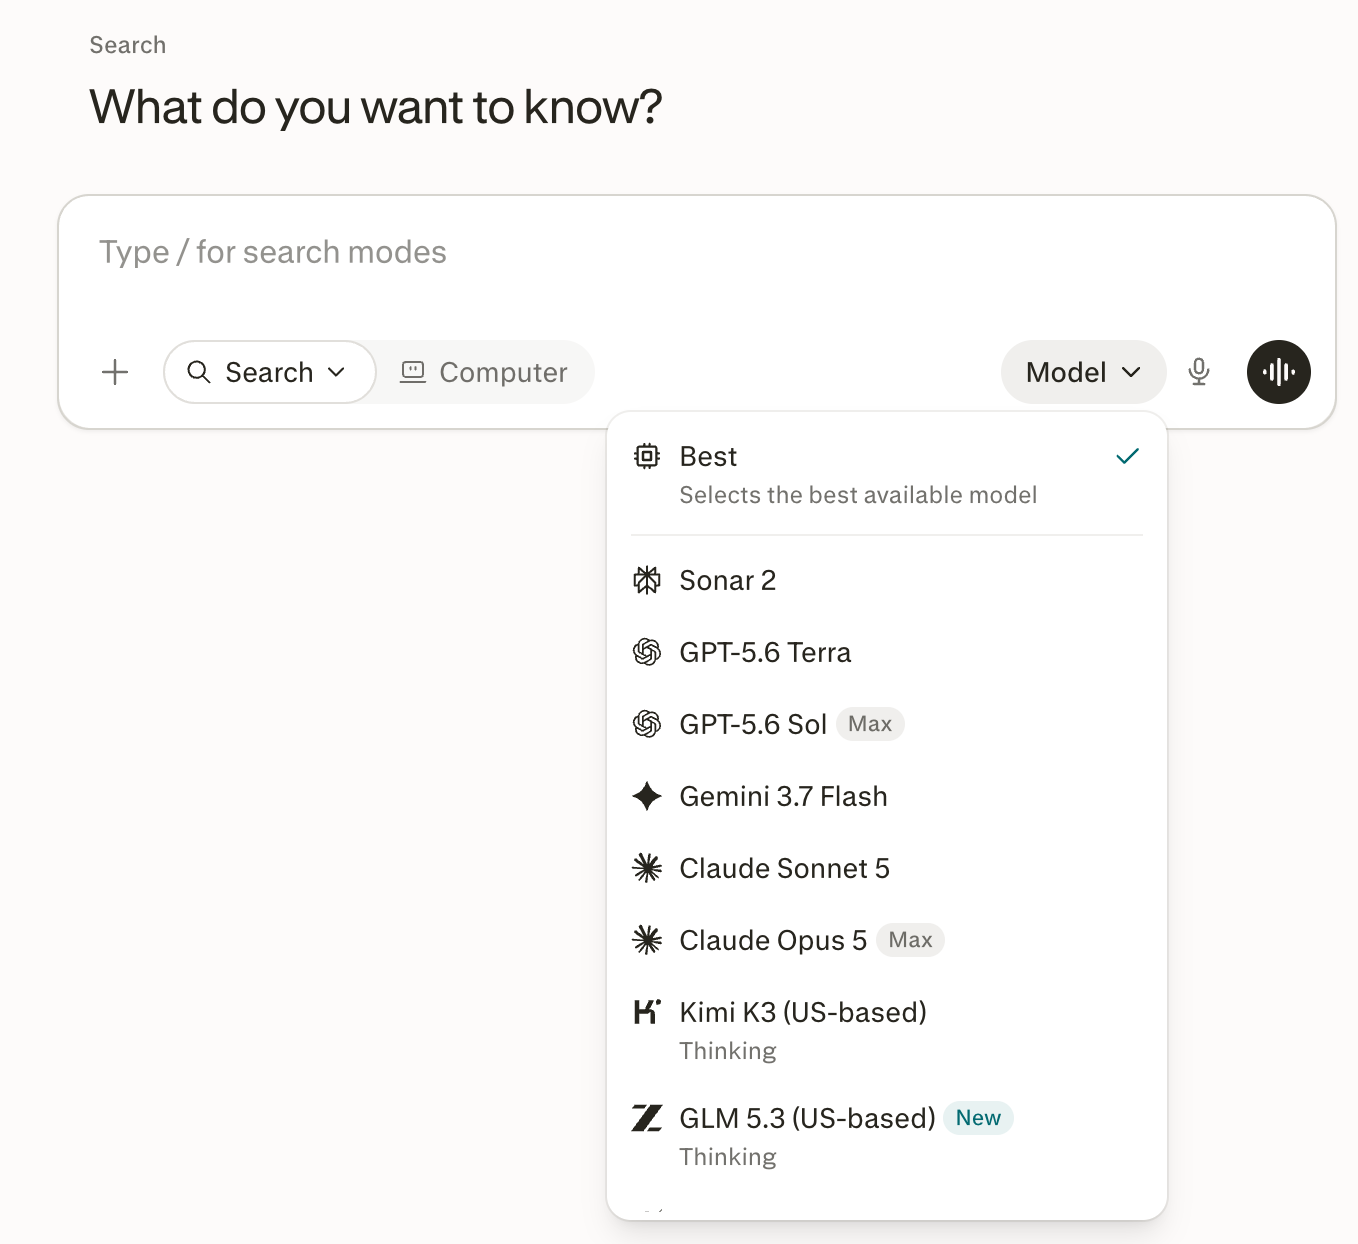Click the Kimi K3 logo icon
Image resolution: width=1358 pixels, height=1244 pixels.
647,1012
